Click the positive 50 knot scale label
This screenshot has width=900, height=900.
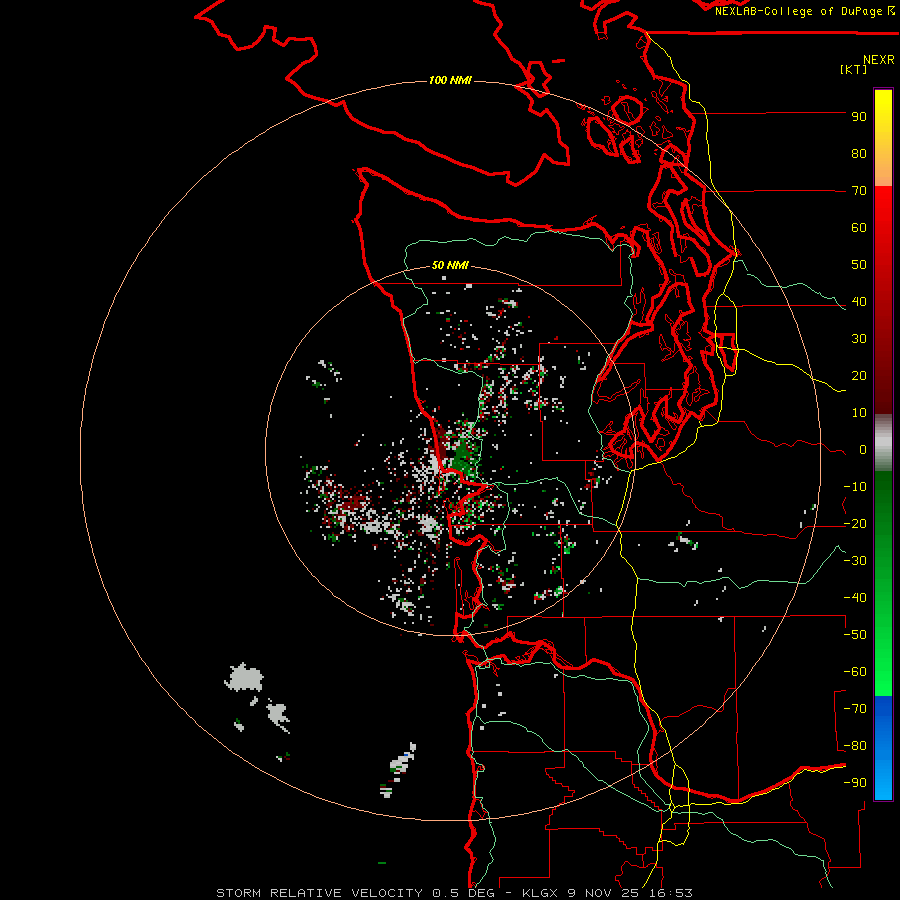point(859,265)
